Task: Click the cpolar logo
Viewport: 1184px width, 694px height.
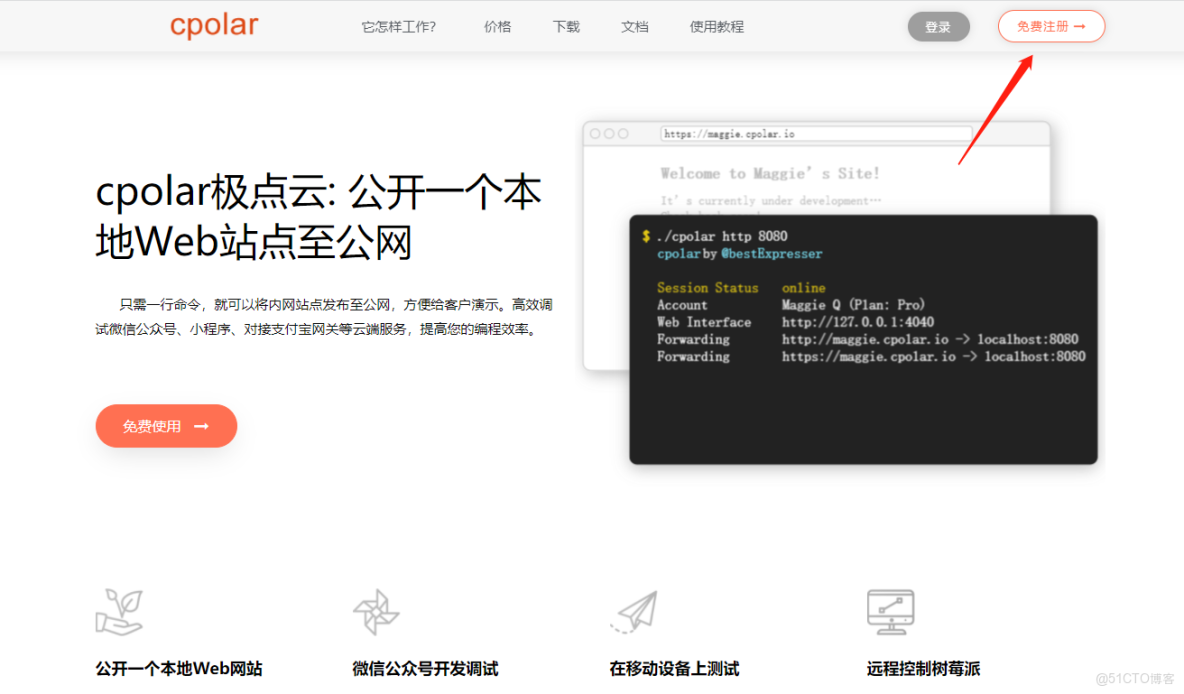Action: tap(214, 26)
